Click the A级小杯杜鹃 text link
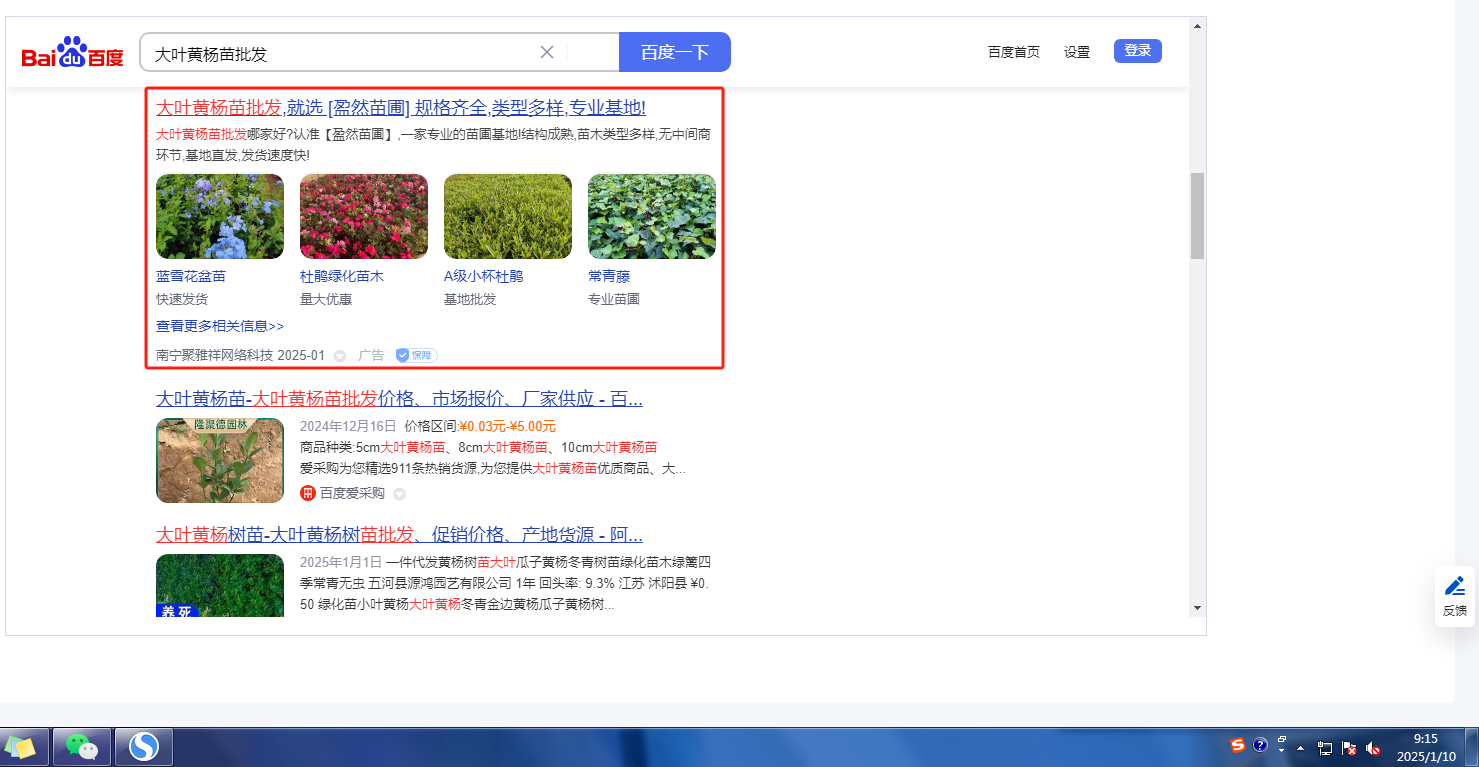 (484, 276)
